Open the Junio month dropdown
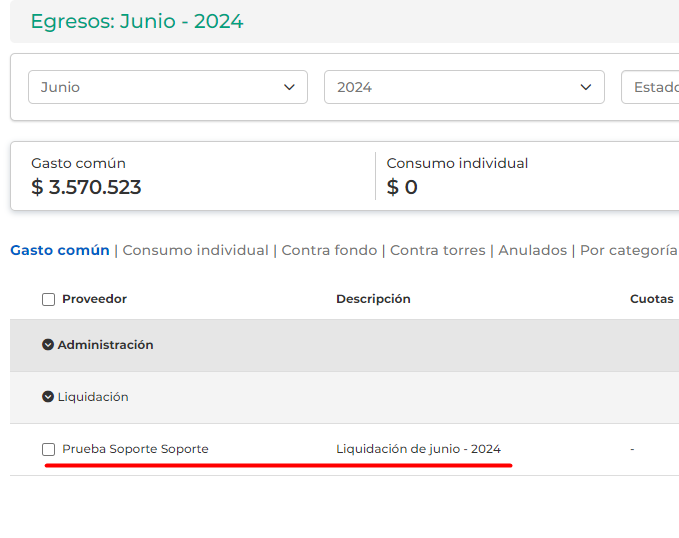The height and width of the screenshot is (538, 679). pyautogui.click(x=168, y=87)
